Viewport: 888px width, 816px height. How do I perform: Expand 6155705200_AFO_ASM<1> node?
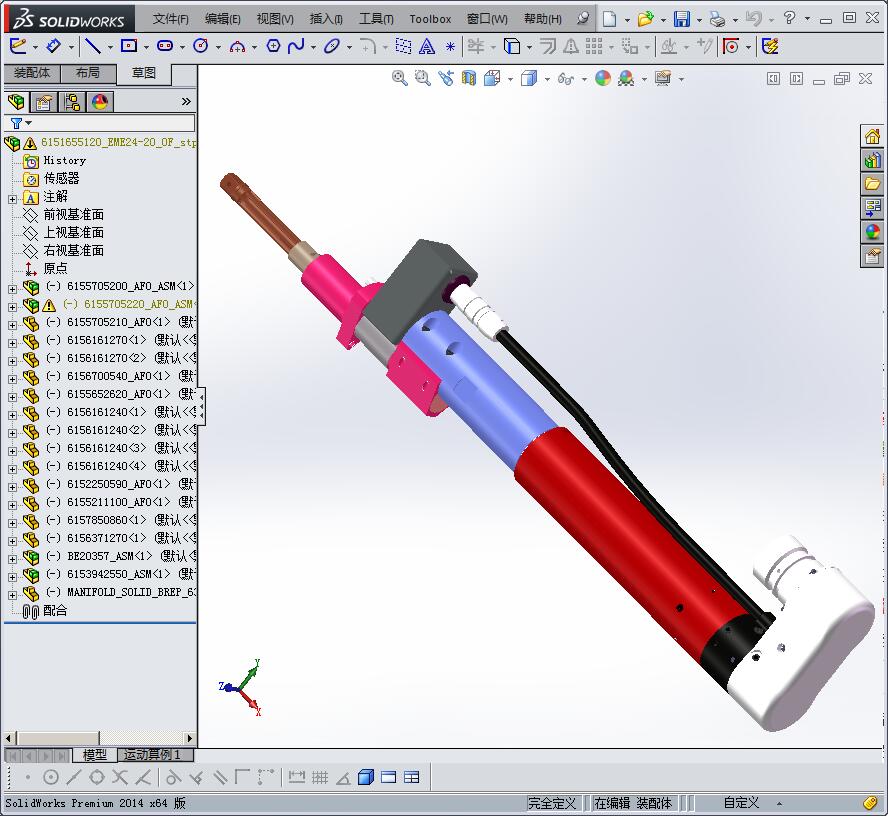tap(12, 289)
